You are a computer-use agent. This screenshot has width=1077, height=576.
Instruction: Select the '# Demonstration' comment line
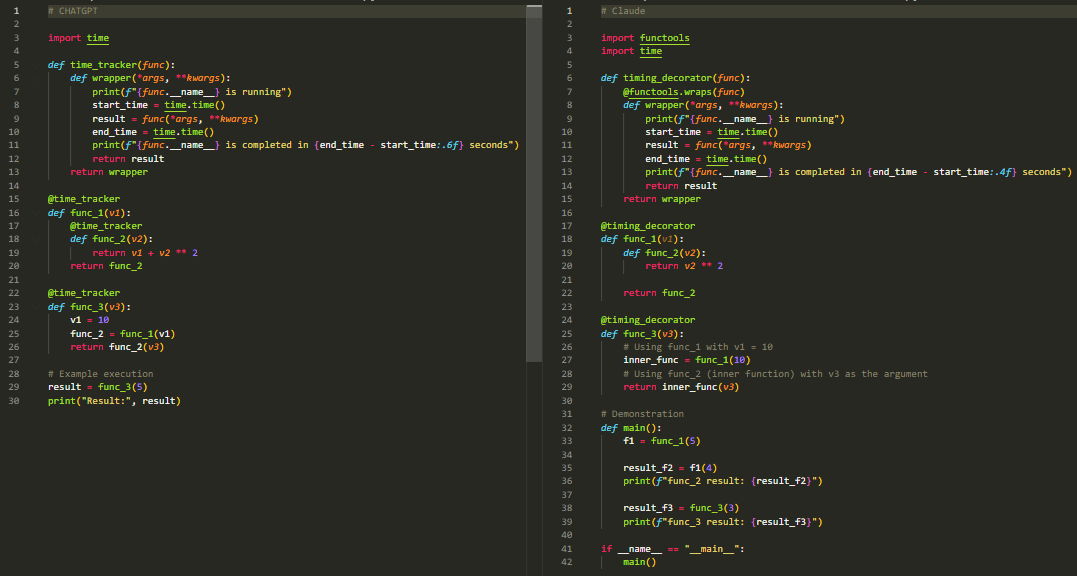point(642,414)
